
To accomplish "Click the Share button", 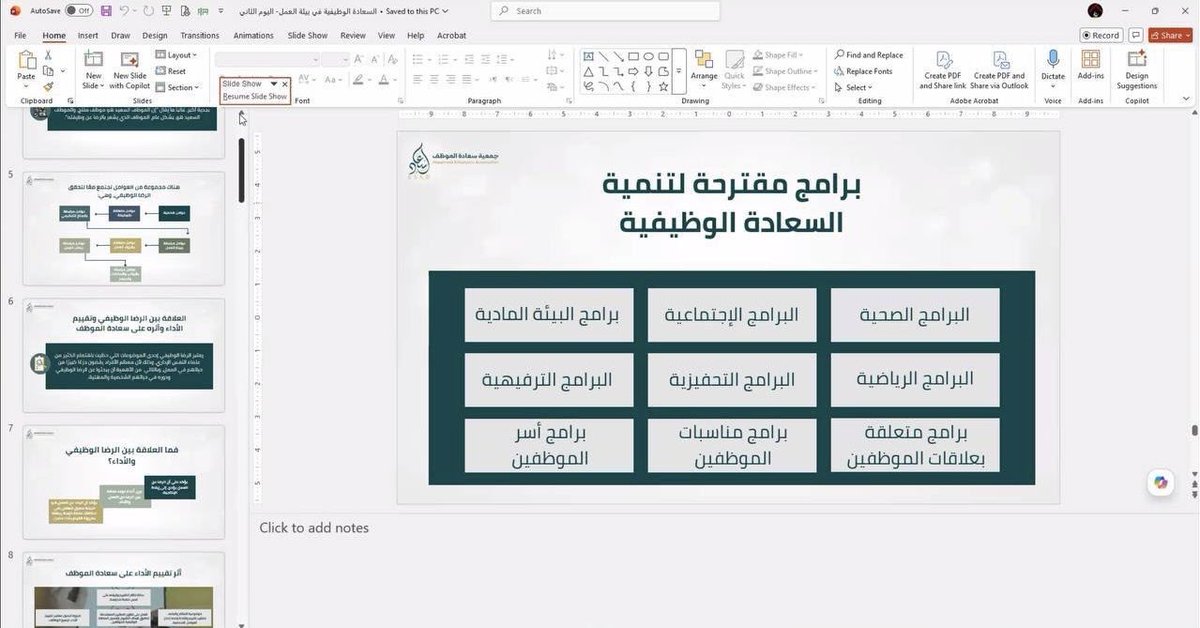I will pos(1170,35).
